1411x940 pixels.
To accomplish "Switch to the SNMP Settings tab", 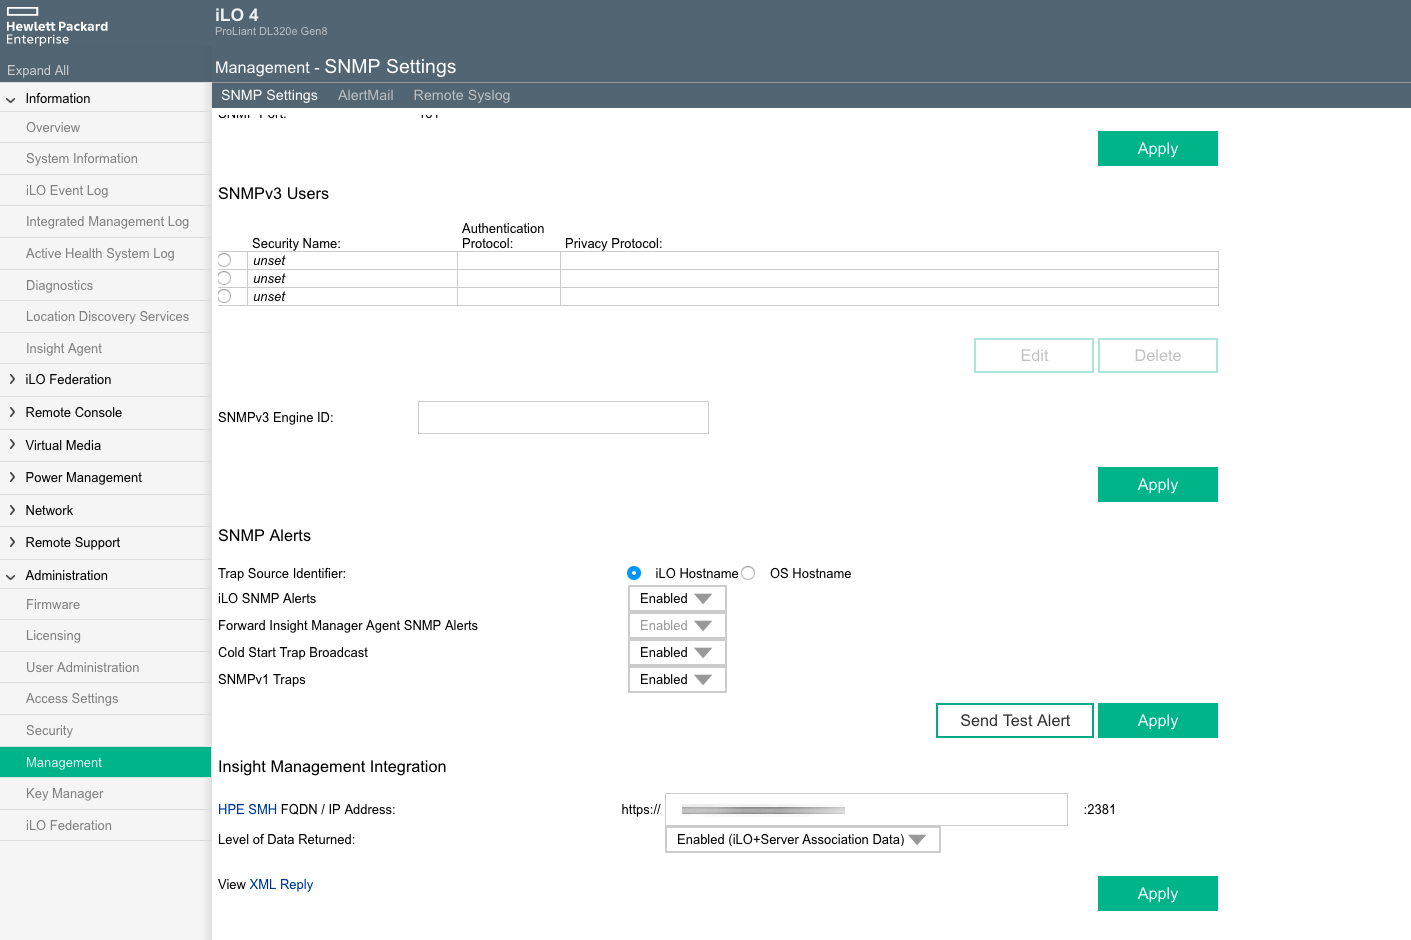I will coord(269,95).
